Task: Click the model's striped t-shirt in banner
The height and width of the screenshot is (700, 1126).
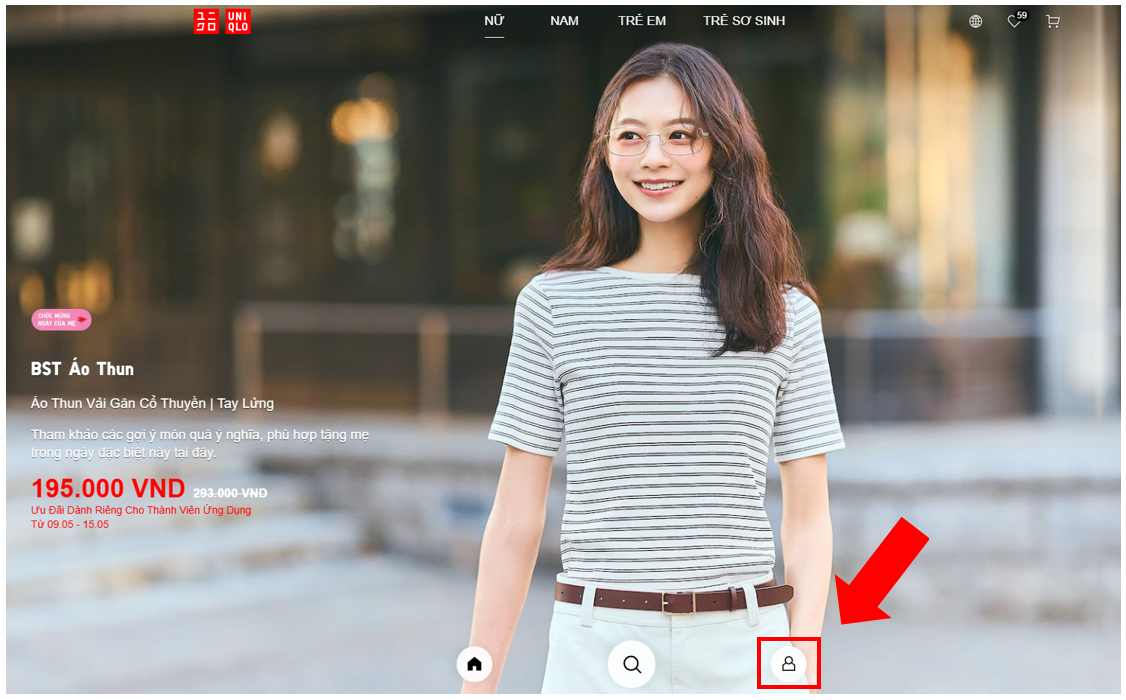Action: click(x=660, y=420)
